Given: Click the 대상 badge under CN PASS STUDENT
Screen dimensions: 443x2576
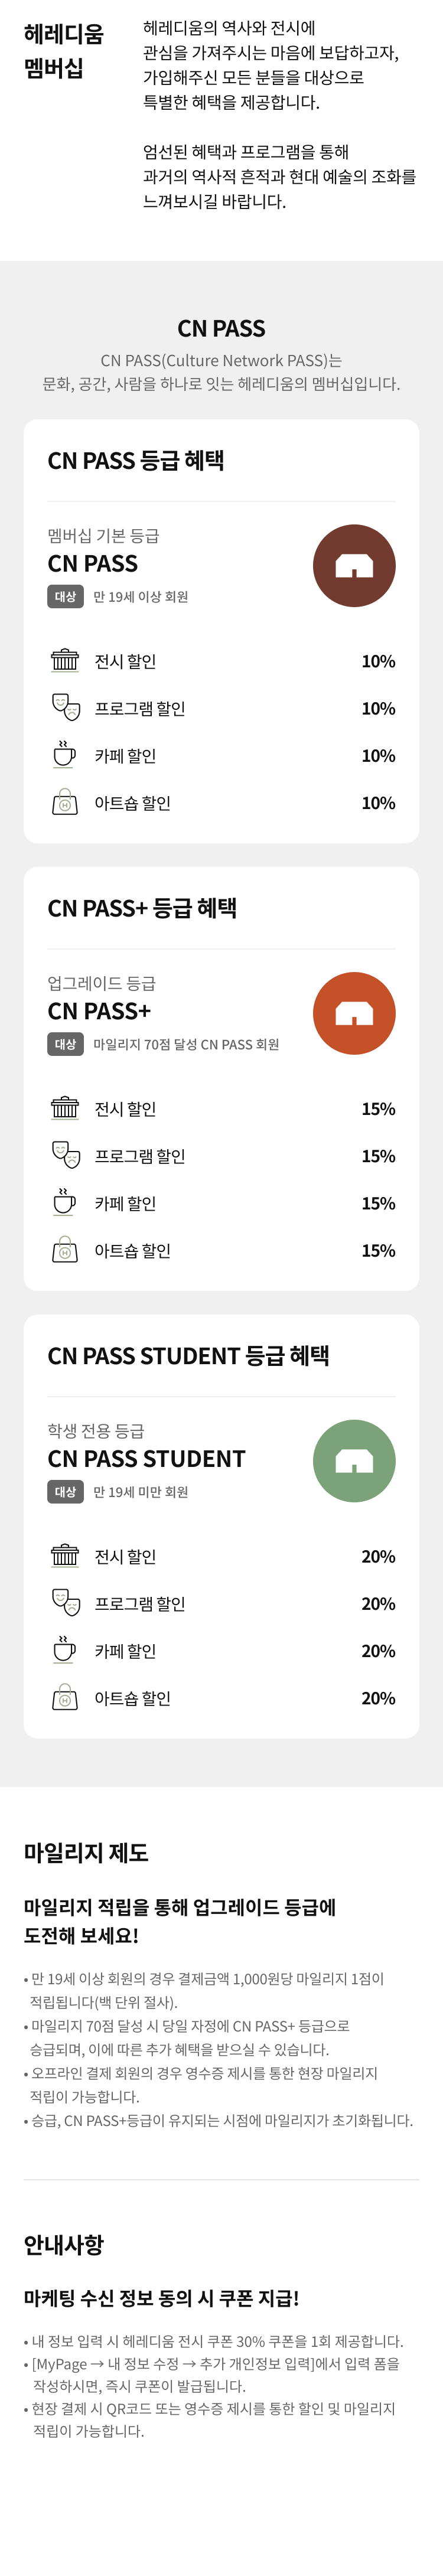Looking at the screenshot, I should [65, 1492].
